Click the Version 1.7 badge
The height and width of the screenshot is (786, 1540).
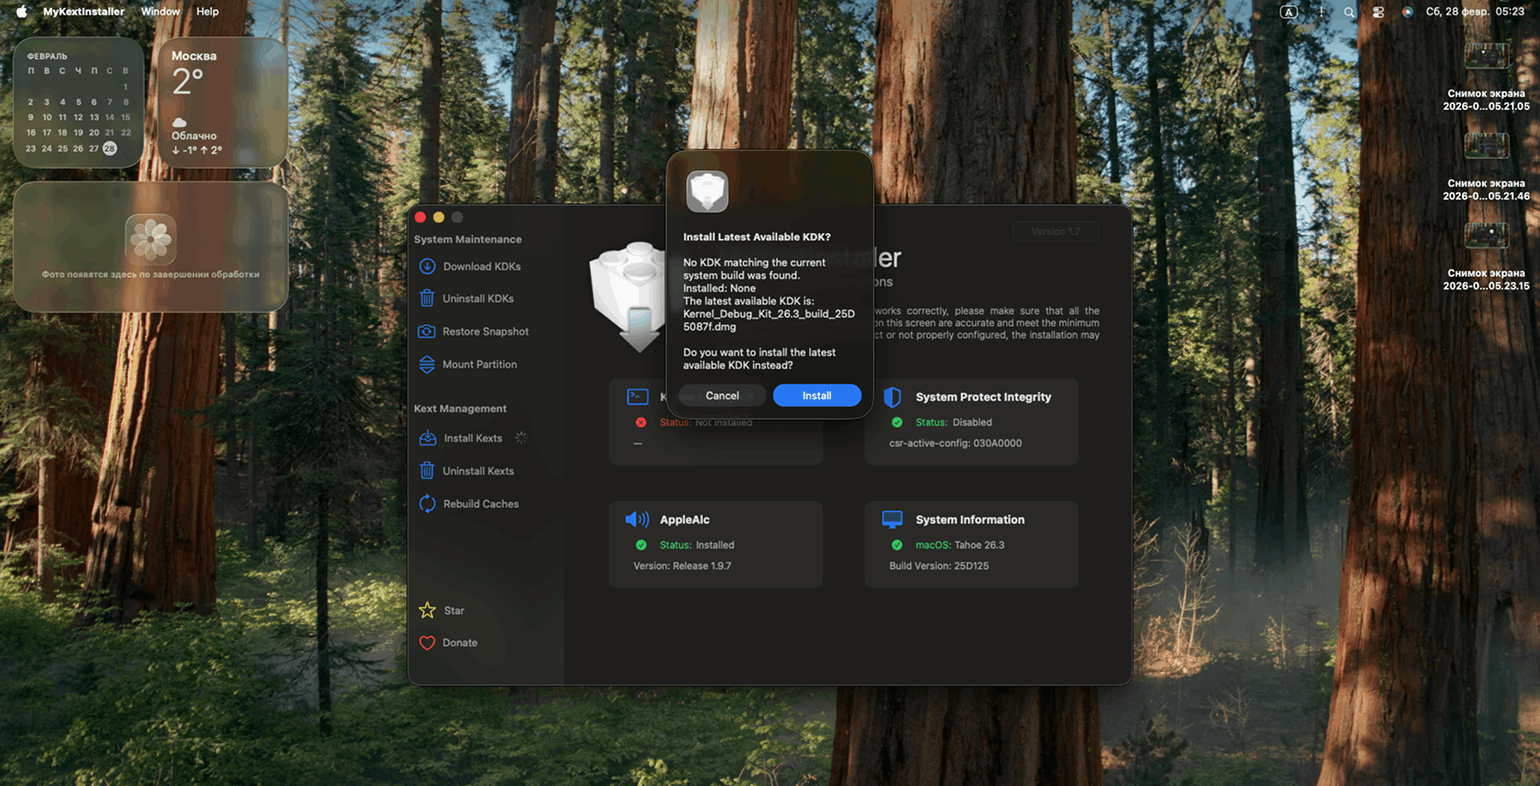(x=1055, y=231)
